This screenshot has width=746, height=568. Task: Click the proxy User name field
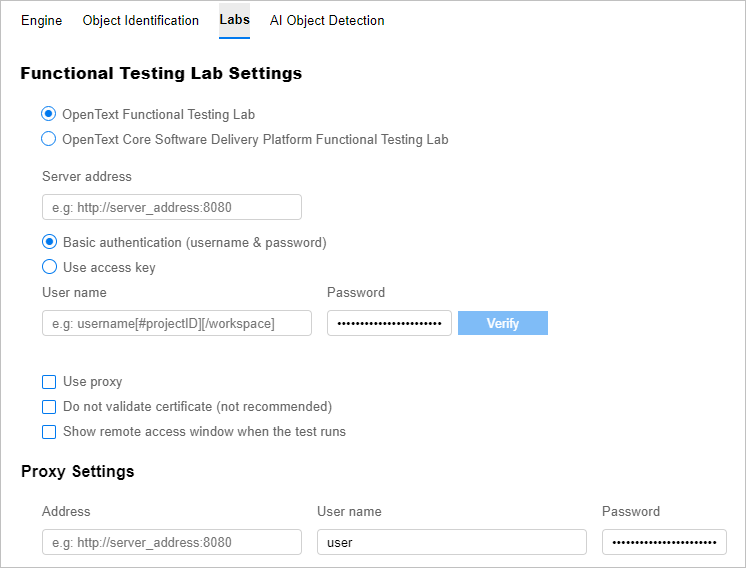click(x=451, y=542)
